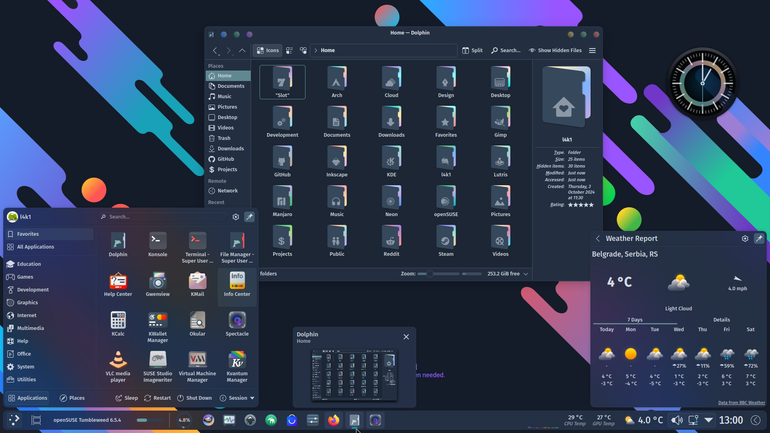This screenshot has width=770, height=433.
Task: Click the Shut Down button
Action: point(194,398)
